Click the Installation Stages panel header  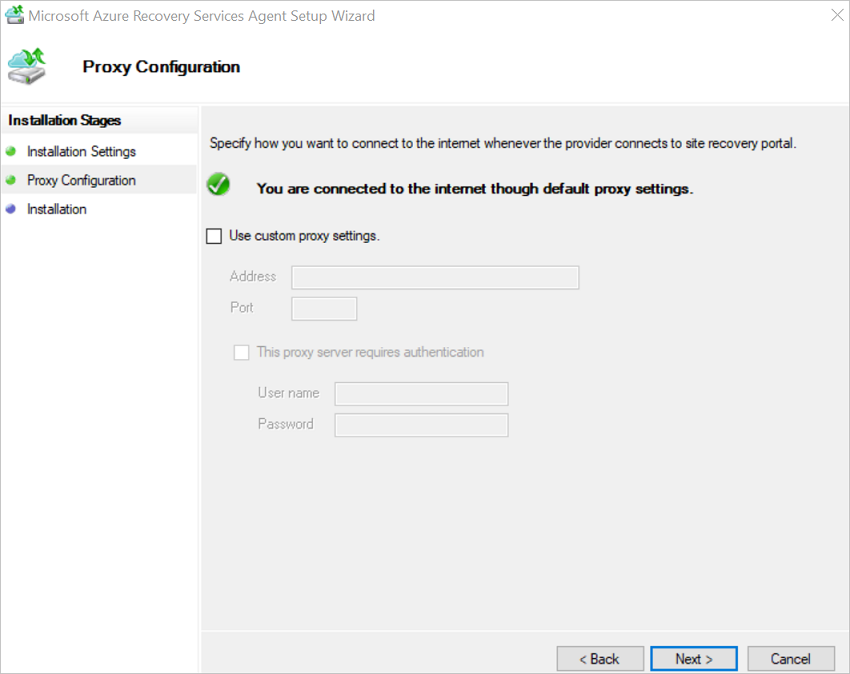tap(63, 119)
